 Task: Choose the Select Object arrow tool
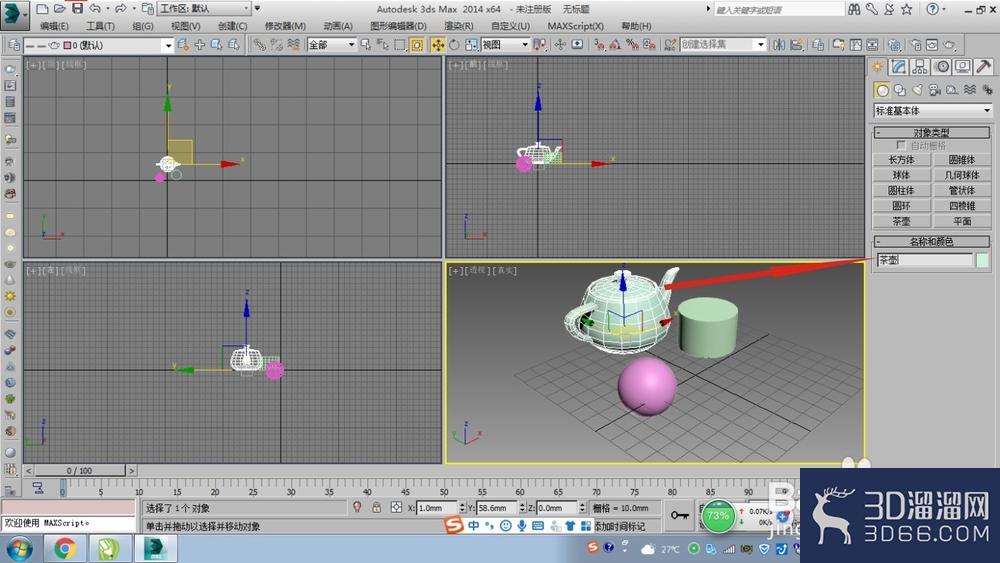[x=366, y=45]
